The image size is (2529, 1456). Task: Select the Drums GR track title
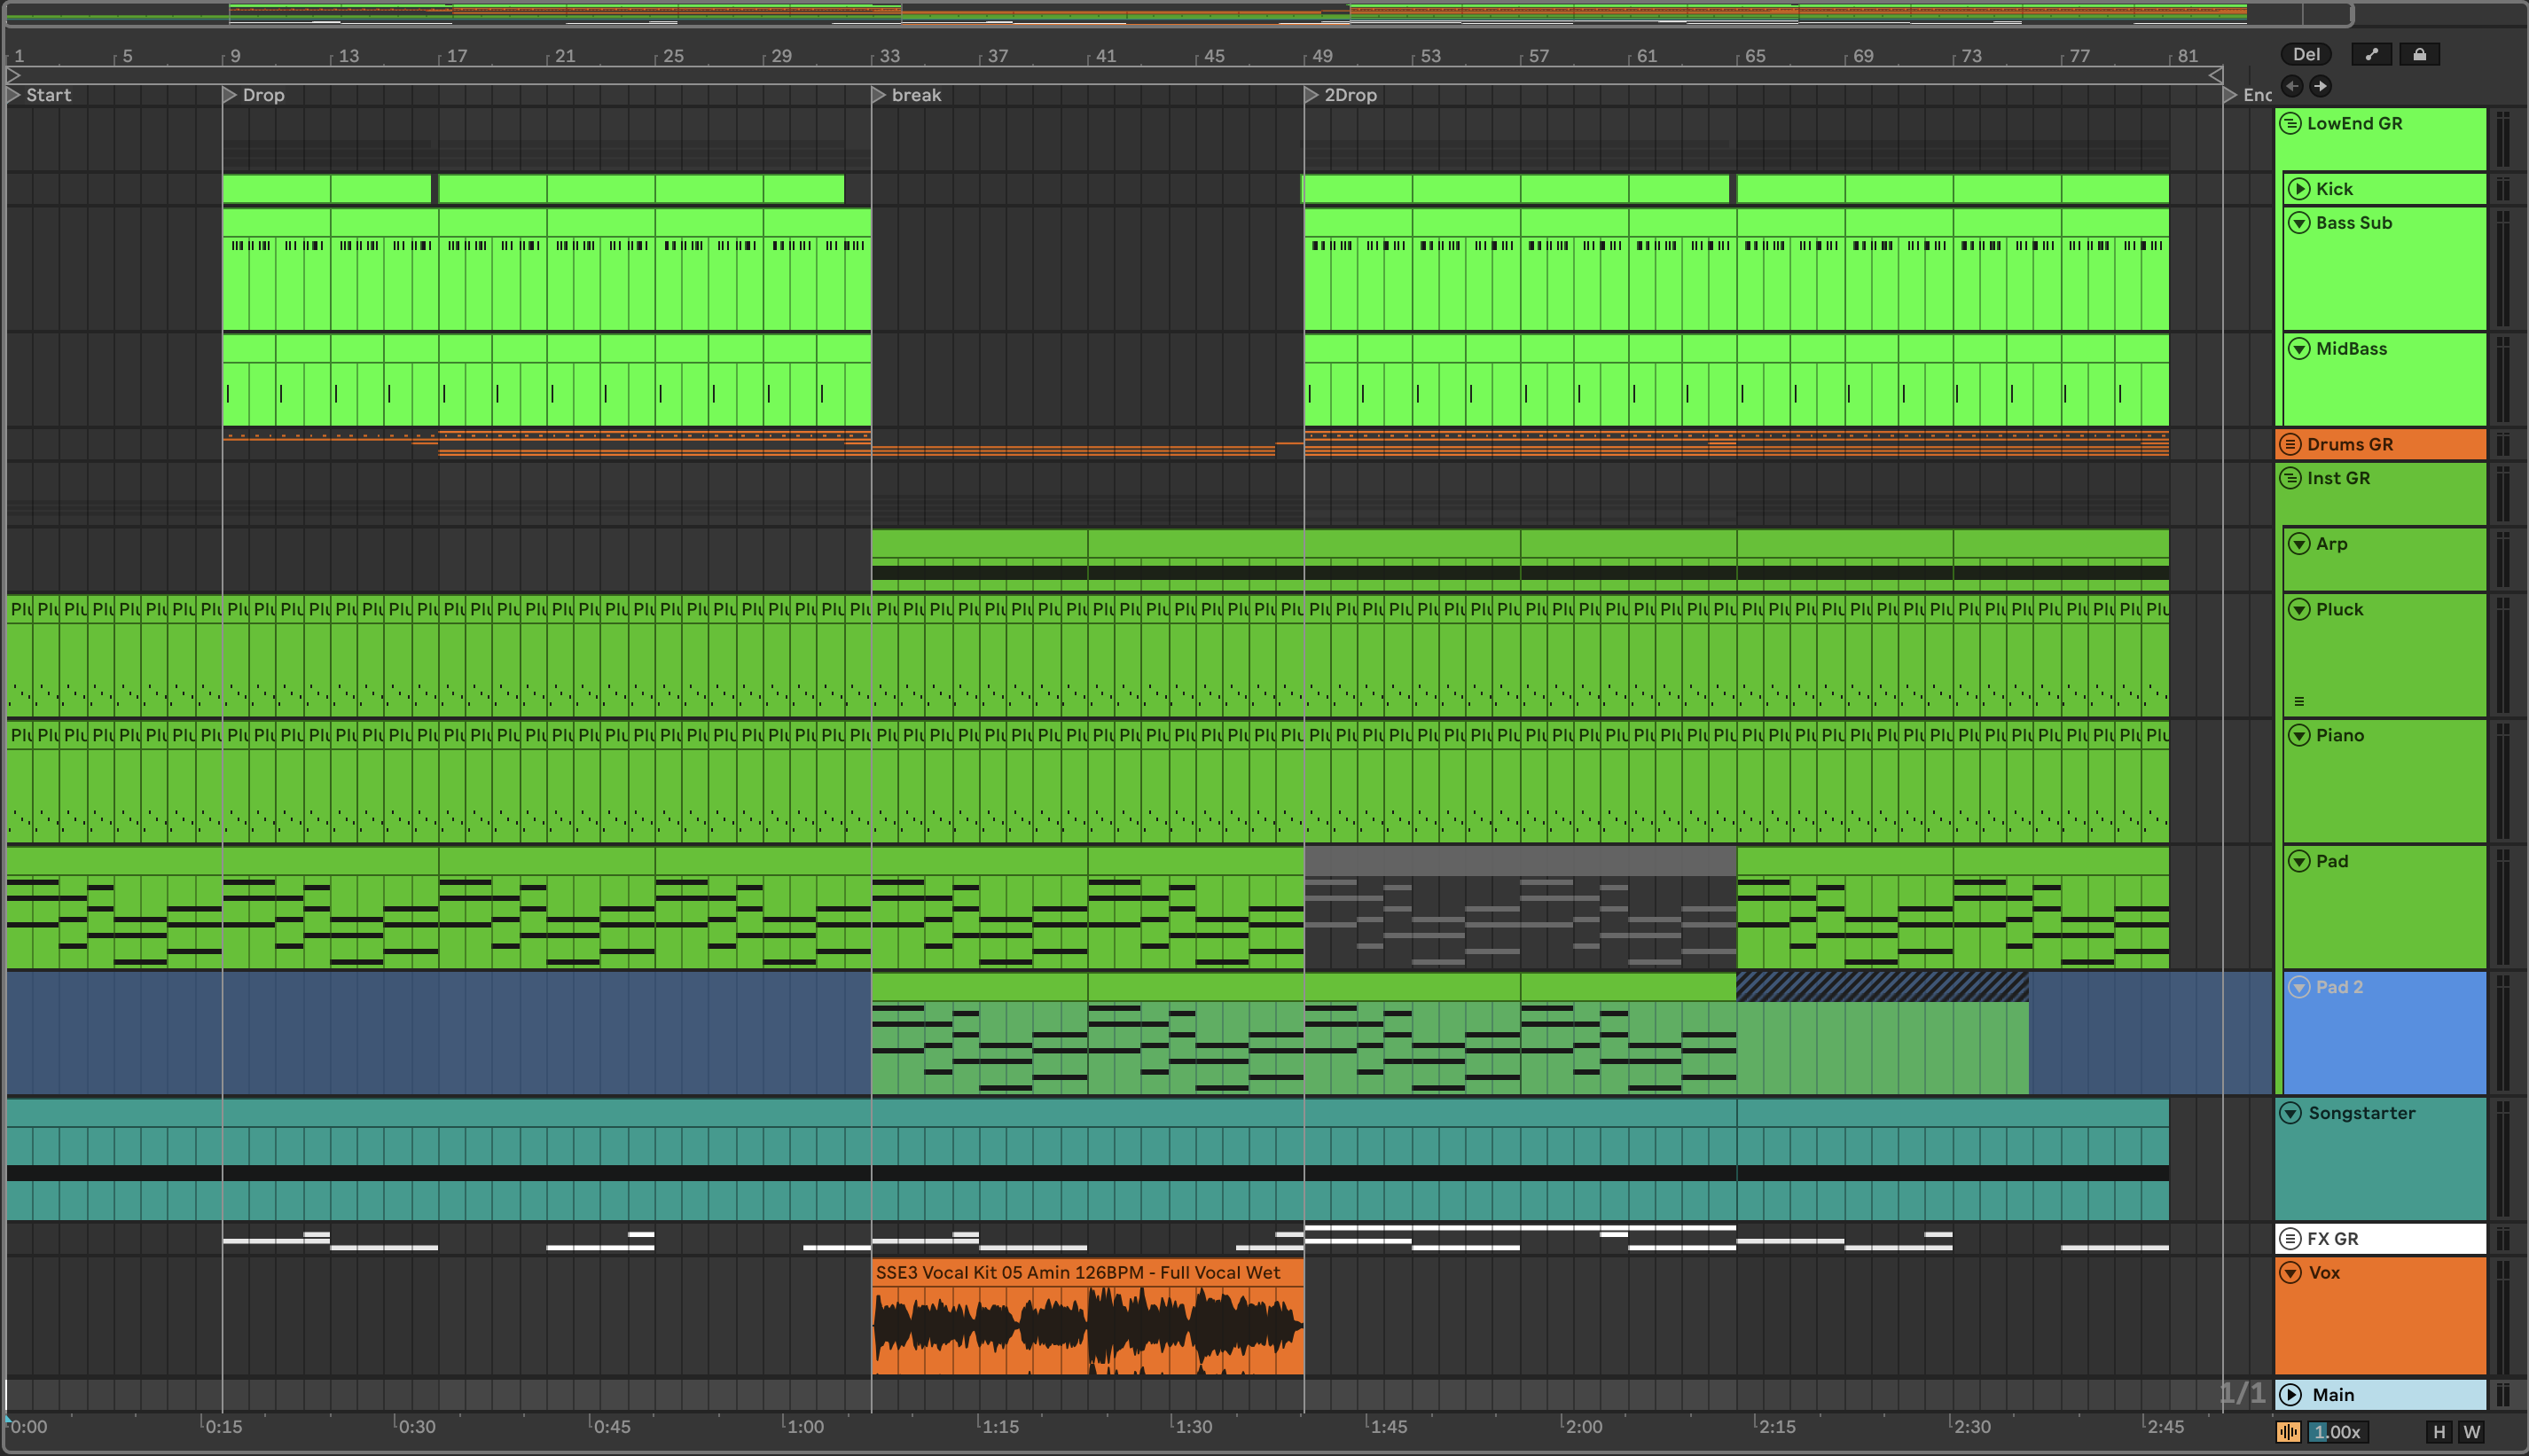[x=2350, y=444]
